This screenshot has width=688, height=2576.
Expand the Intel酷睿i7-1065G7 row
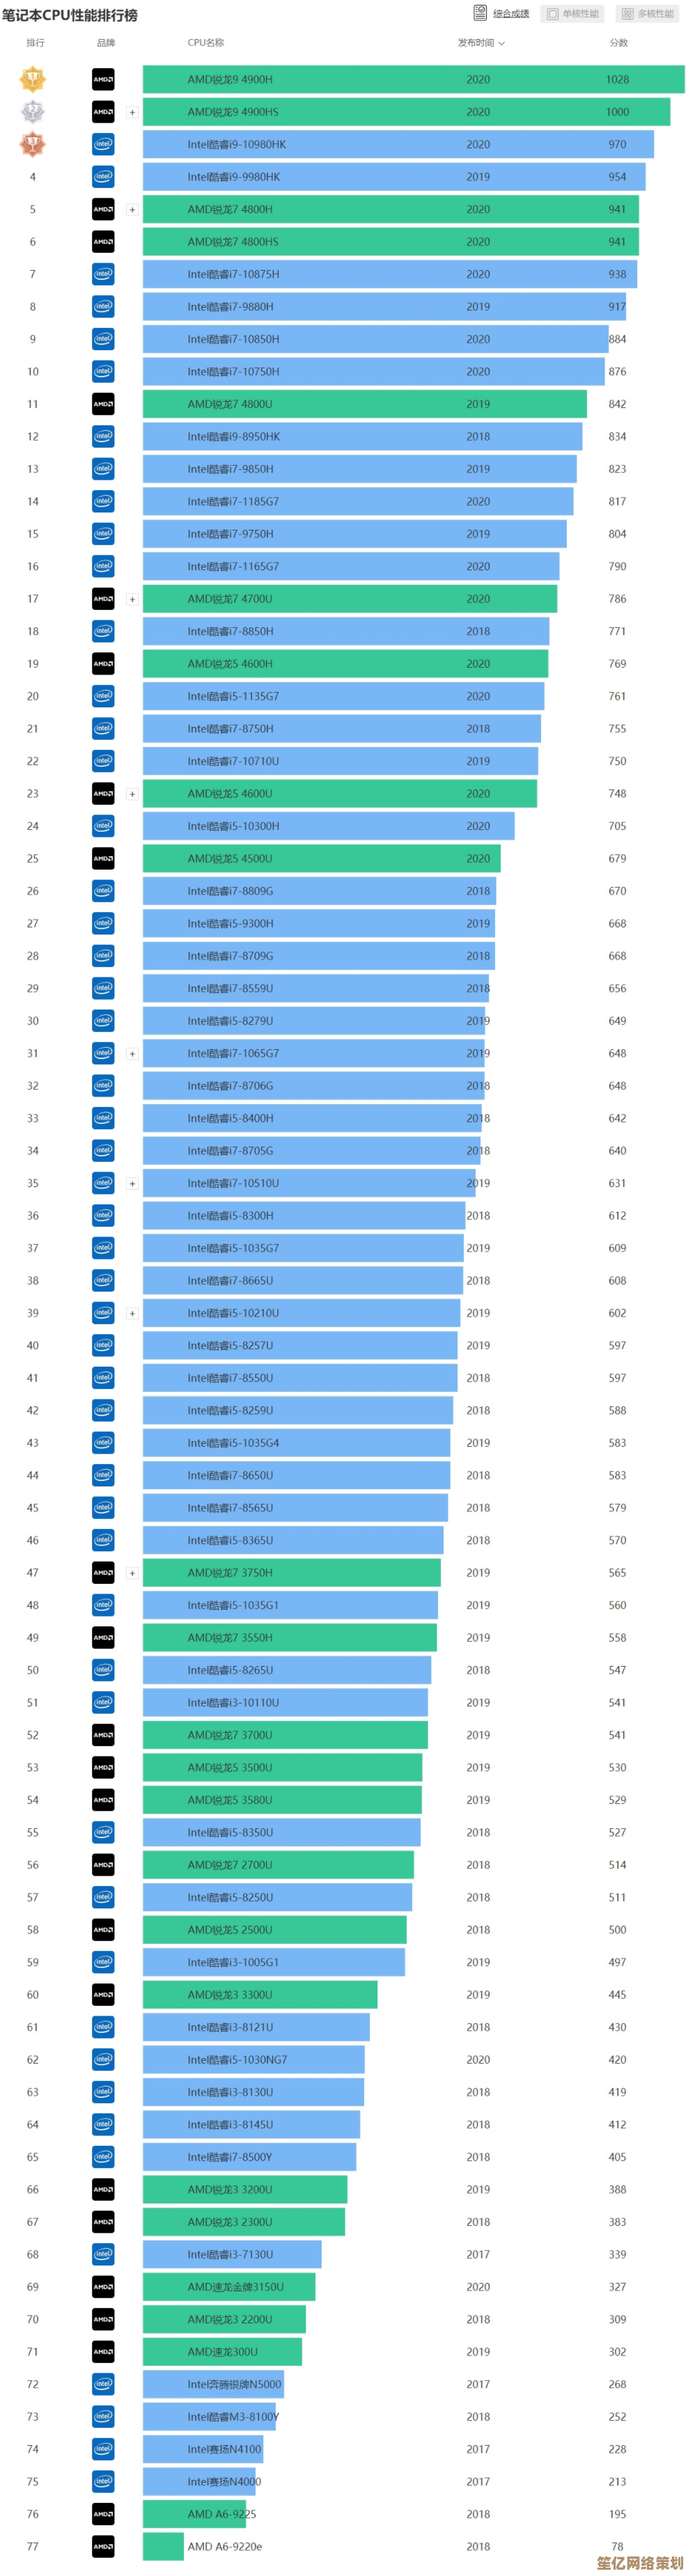tap(132, 1053)
